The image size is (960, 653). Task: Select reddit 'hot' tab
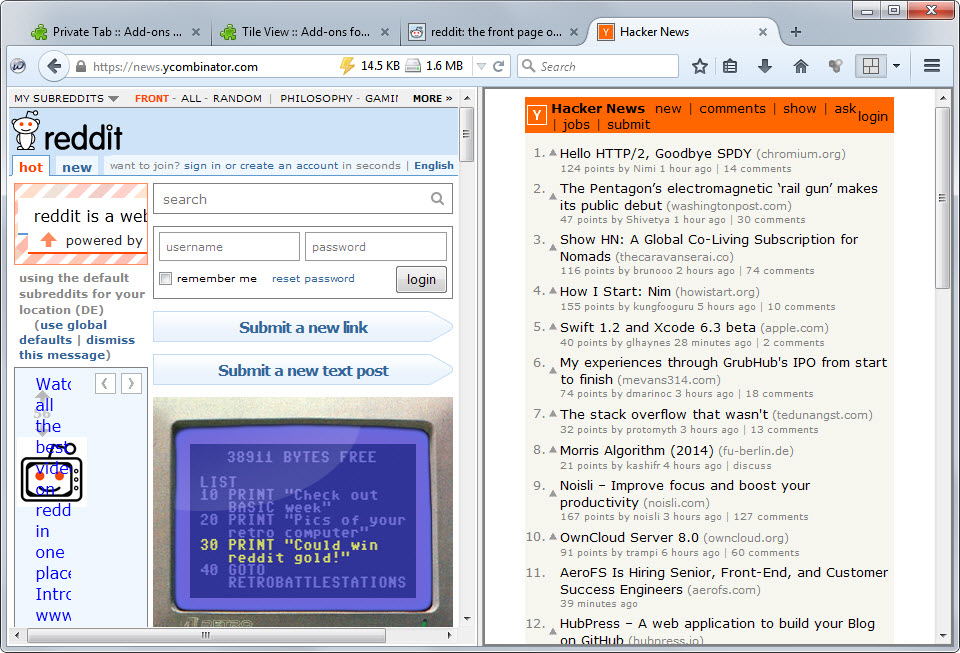point(31,167)
